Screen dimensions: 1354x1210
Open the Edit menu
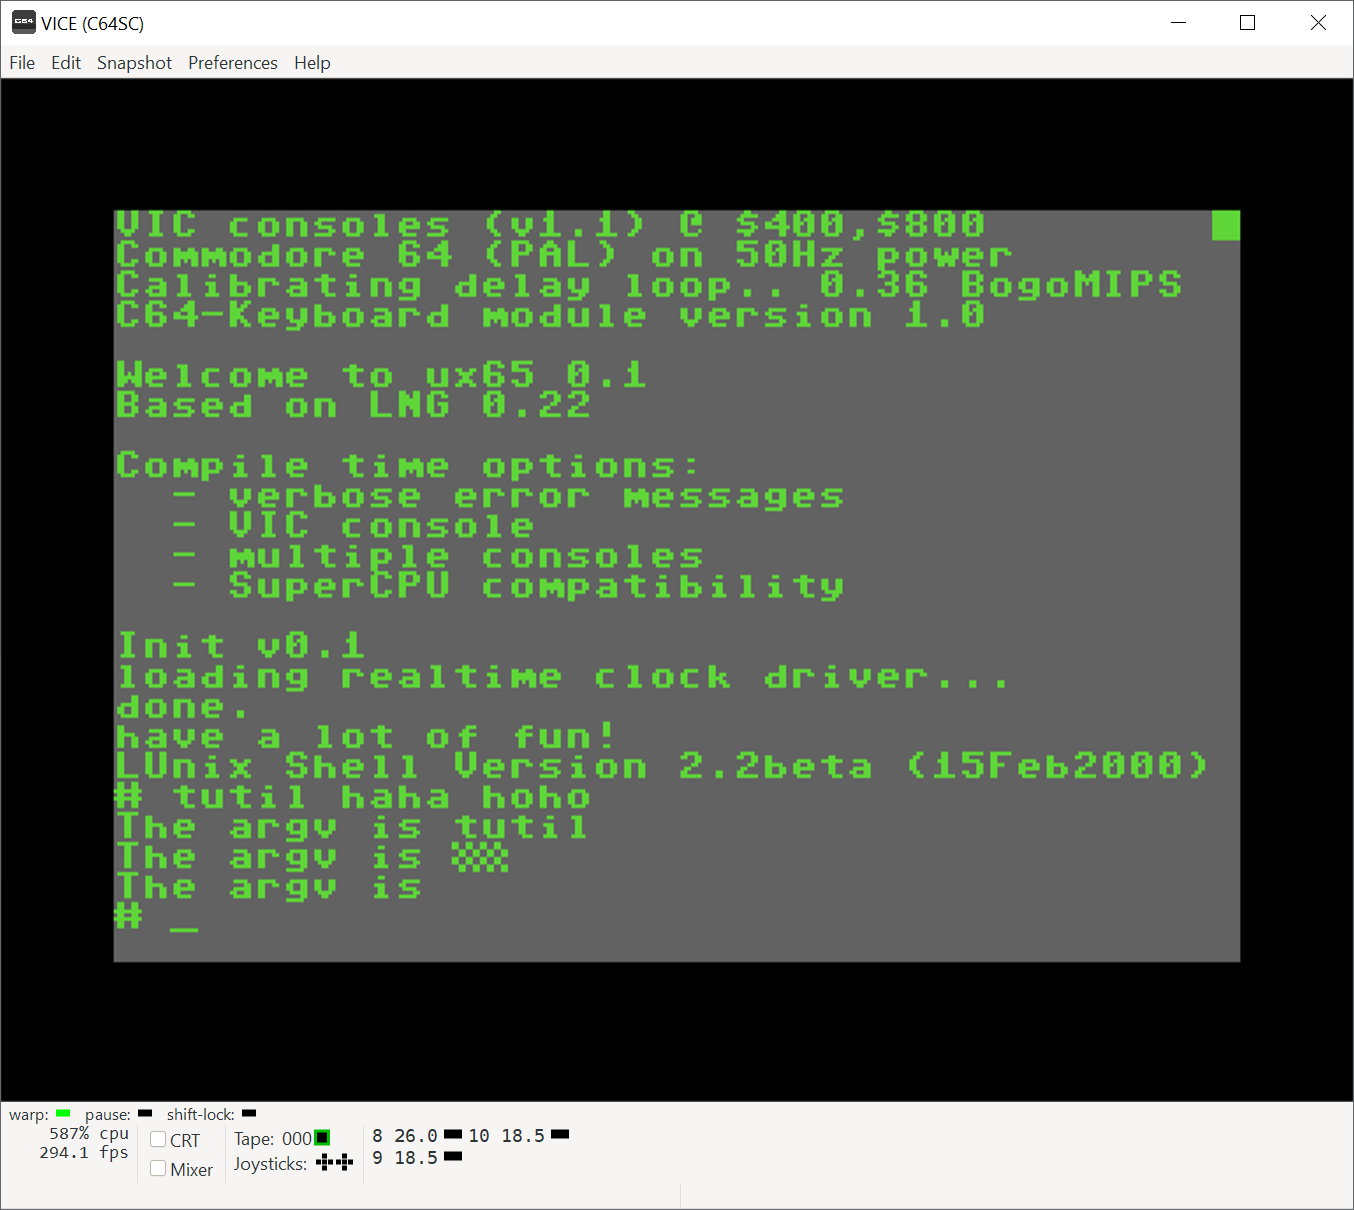66,63
